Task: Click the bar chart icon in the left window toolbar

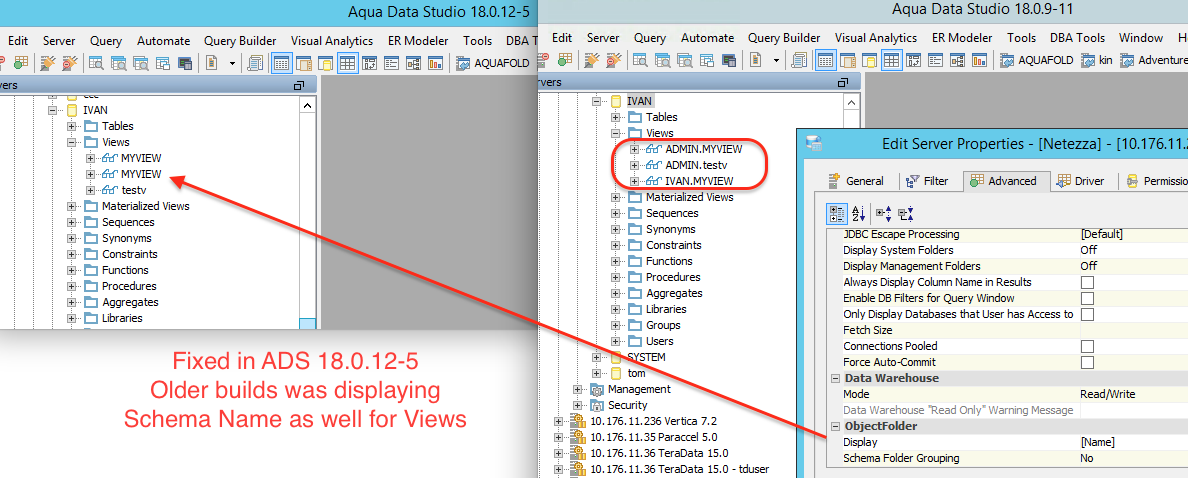Action: 435,63
